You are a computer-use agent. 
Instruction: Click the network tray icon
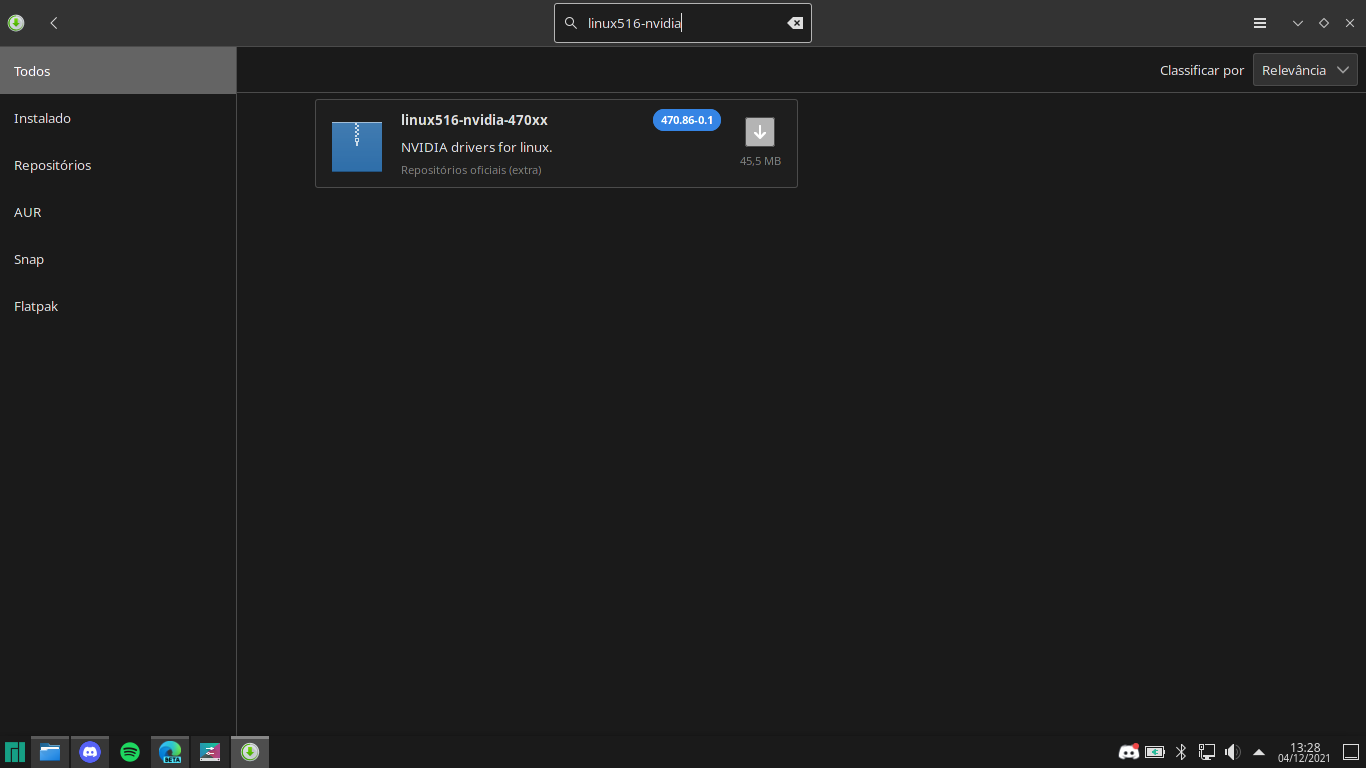[x=1207, y=752]
